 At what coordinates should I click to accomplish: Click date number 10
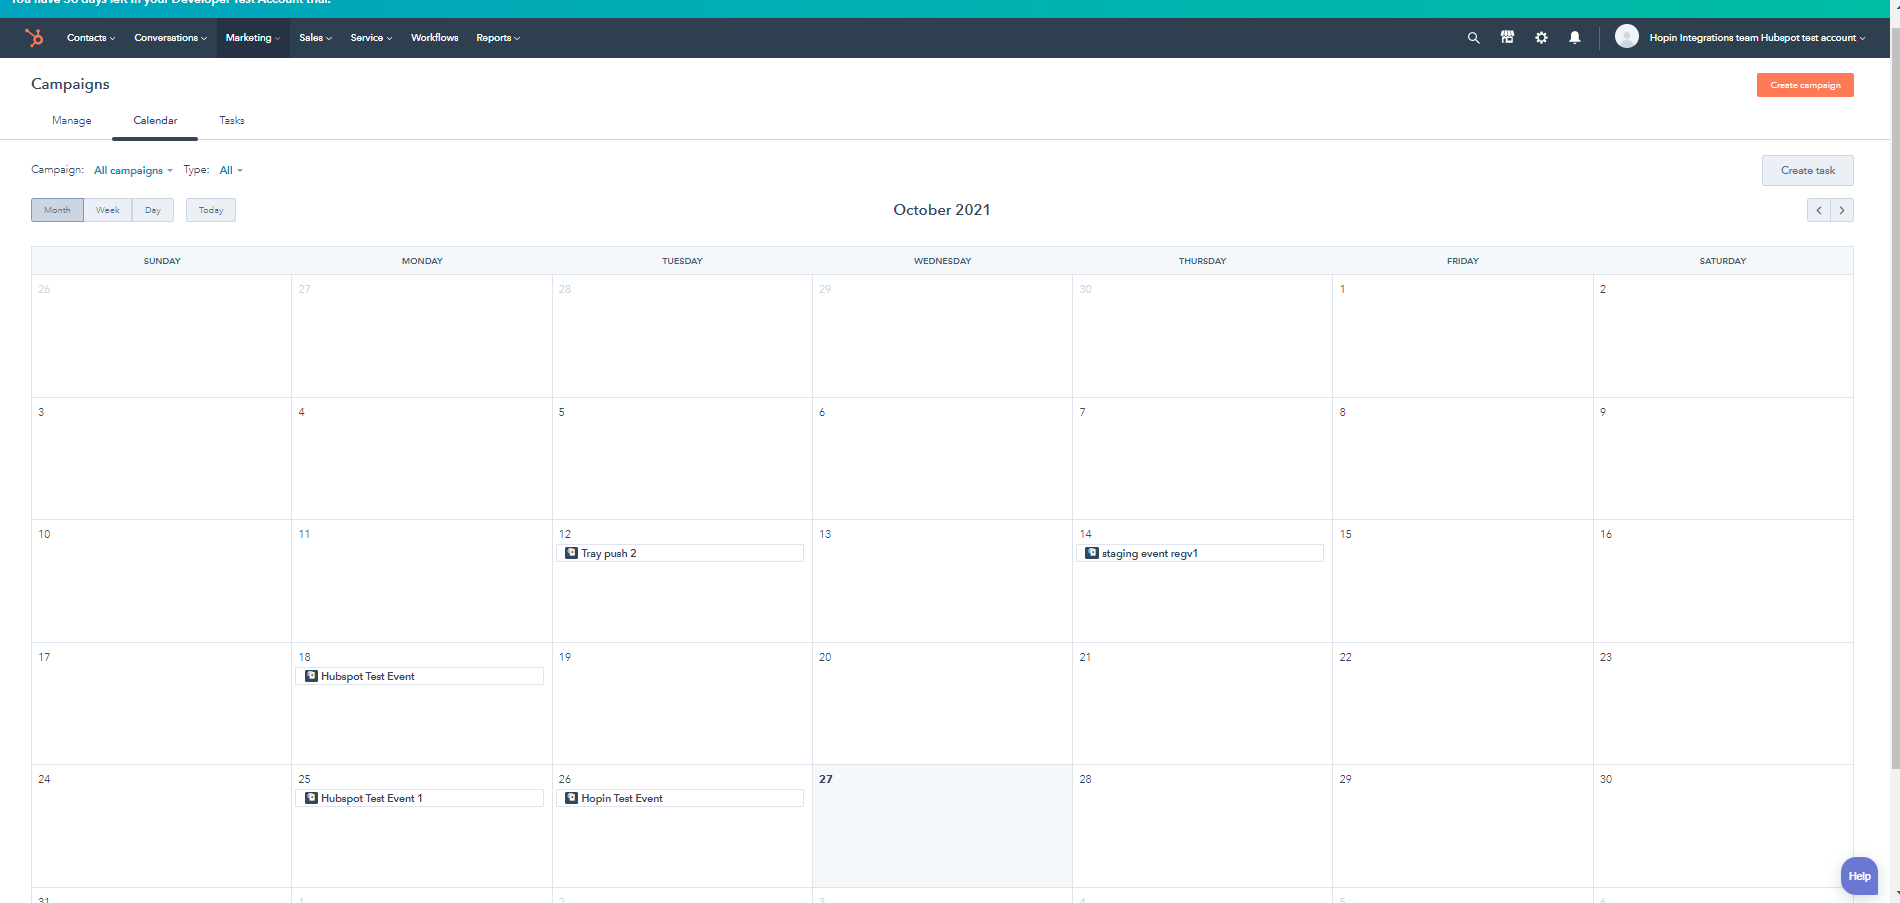click(x=44, y=534)
